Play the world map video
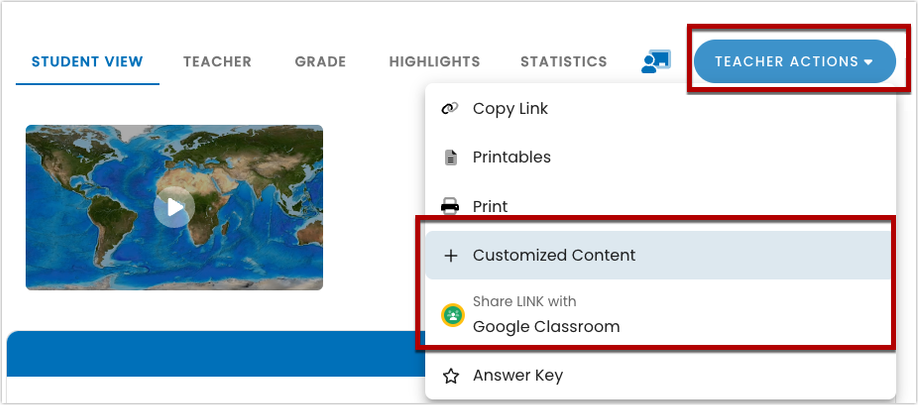Screen dimensions: 919x406 click(x=174, y=207)
